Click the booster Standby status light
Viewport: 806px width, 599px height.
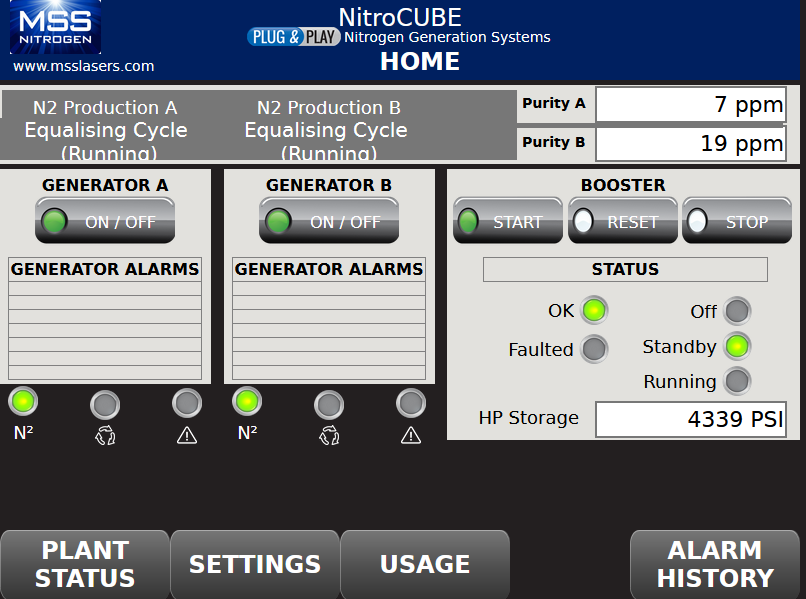tap(737, 346)
